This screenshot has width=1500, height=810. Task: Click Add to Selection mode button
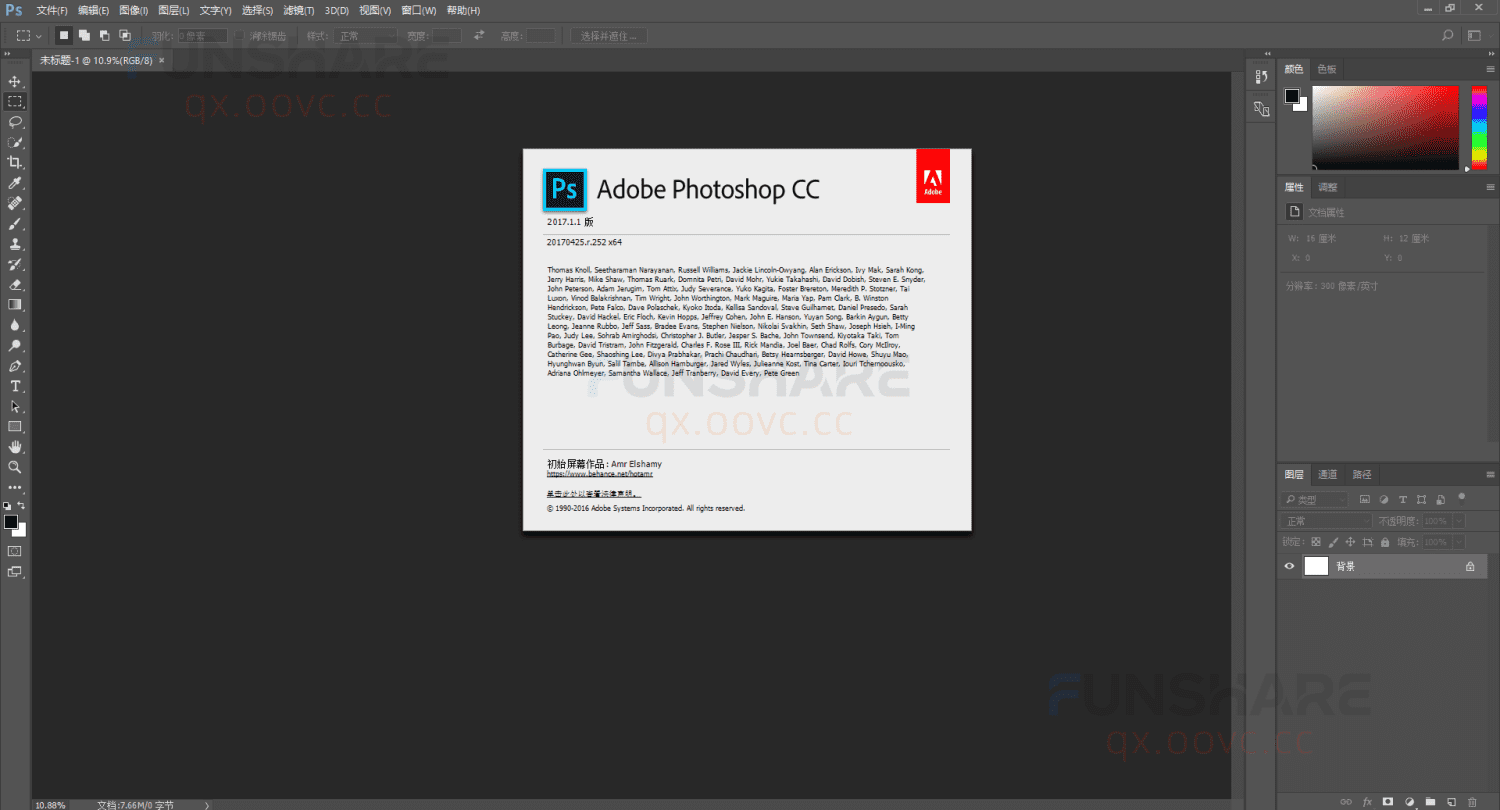(85, 35)
